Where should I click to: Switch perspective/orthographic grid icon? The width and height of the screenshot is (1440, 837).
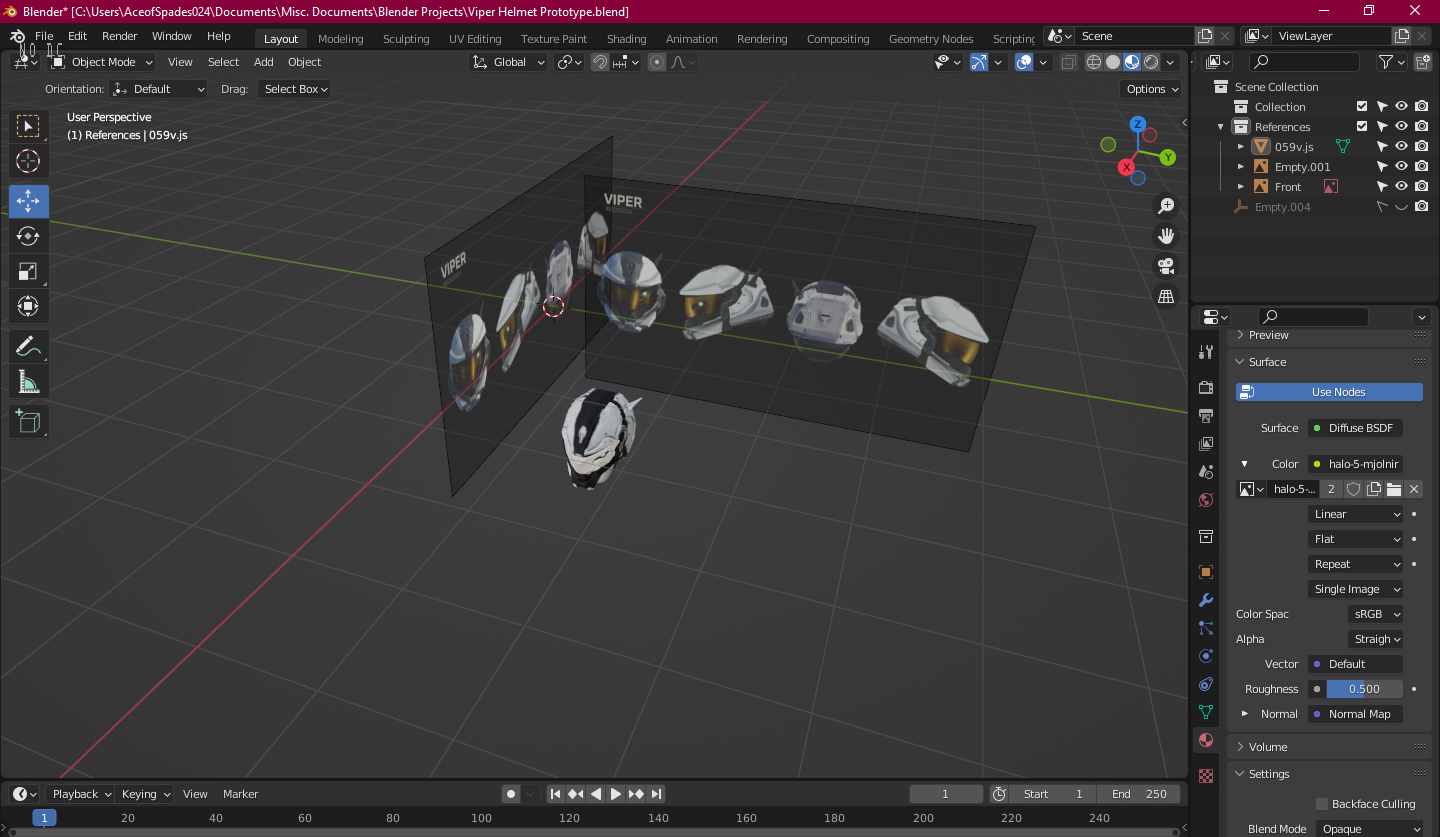1166,296
